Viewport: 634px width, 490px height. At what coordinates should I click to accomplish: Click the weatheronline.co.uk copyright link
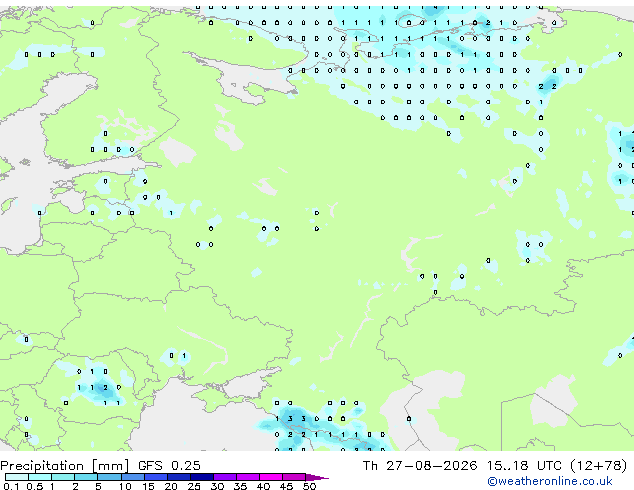[550, 482]
